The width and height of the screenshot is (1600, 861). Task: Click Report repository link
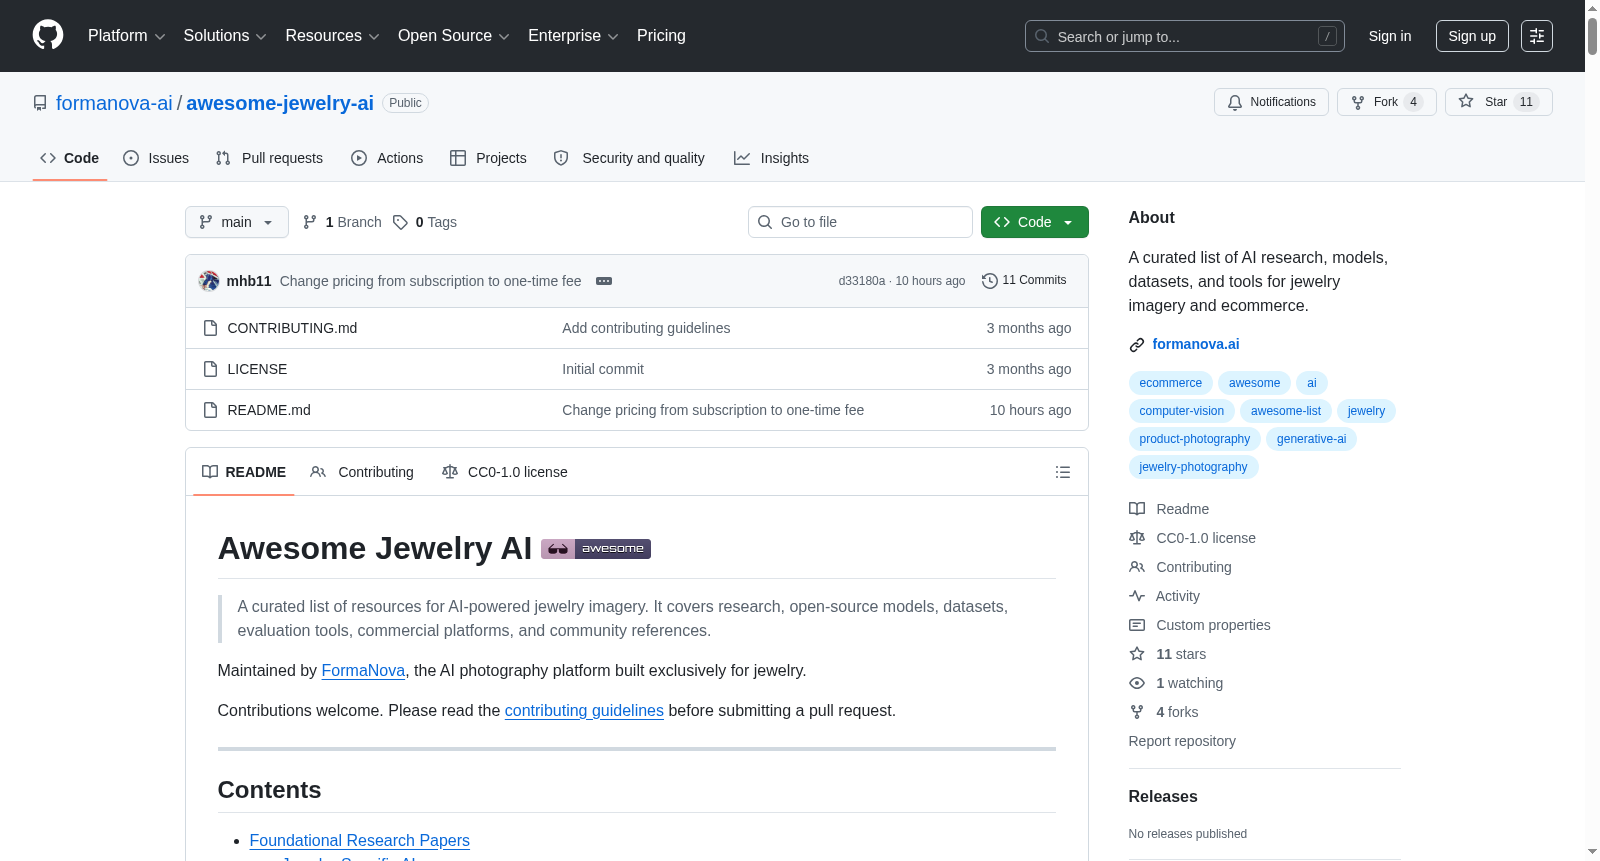coord(1182,741)
